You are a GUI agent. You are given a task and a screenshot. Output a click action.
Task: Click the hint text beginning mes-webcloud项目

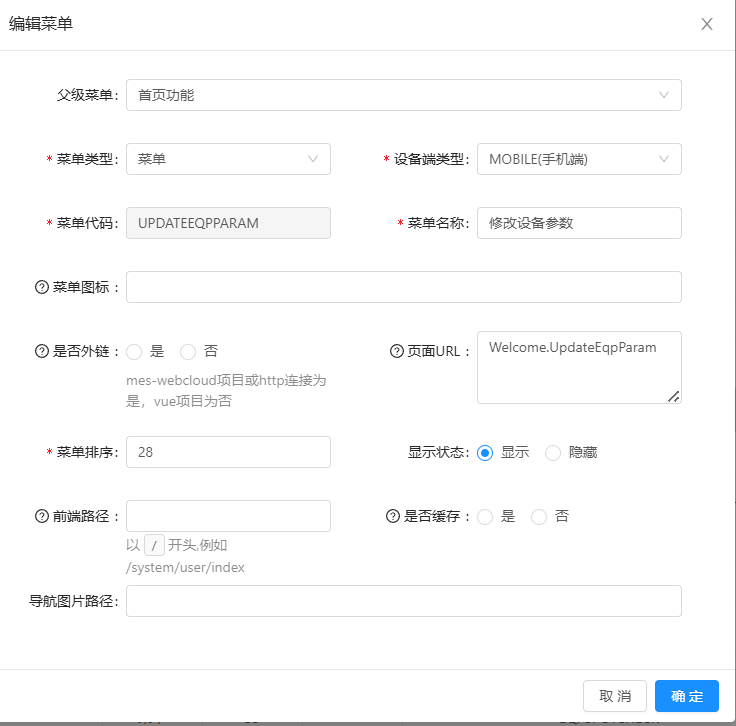pos(226,390)
